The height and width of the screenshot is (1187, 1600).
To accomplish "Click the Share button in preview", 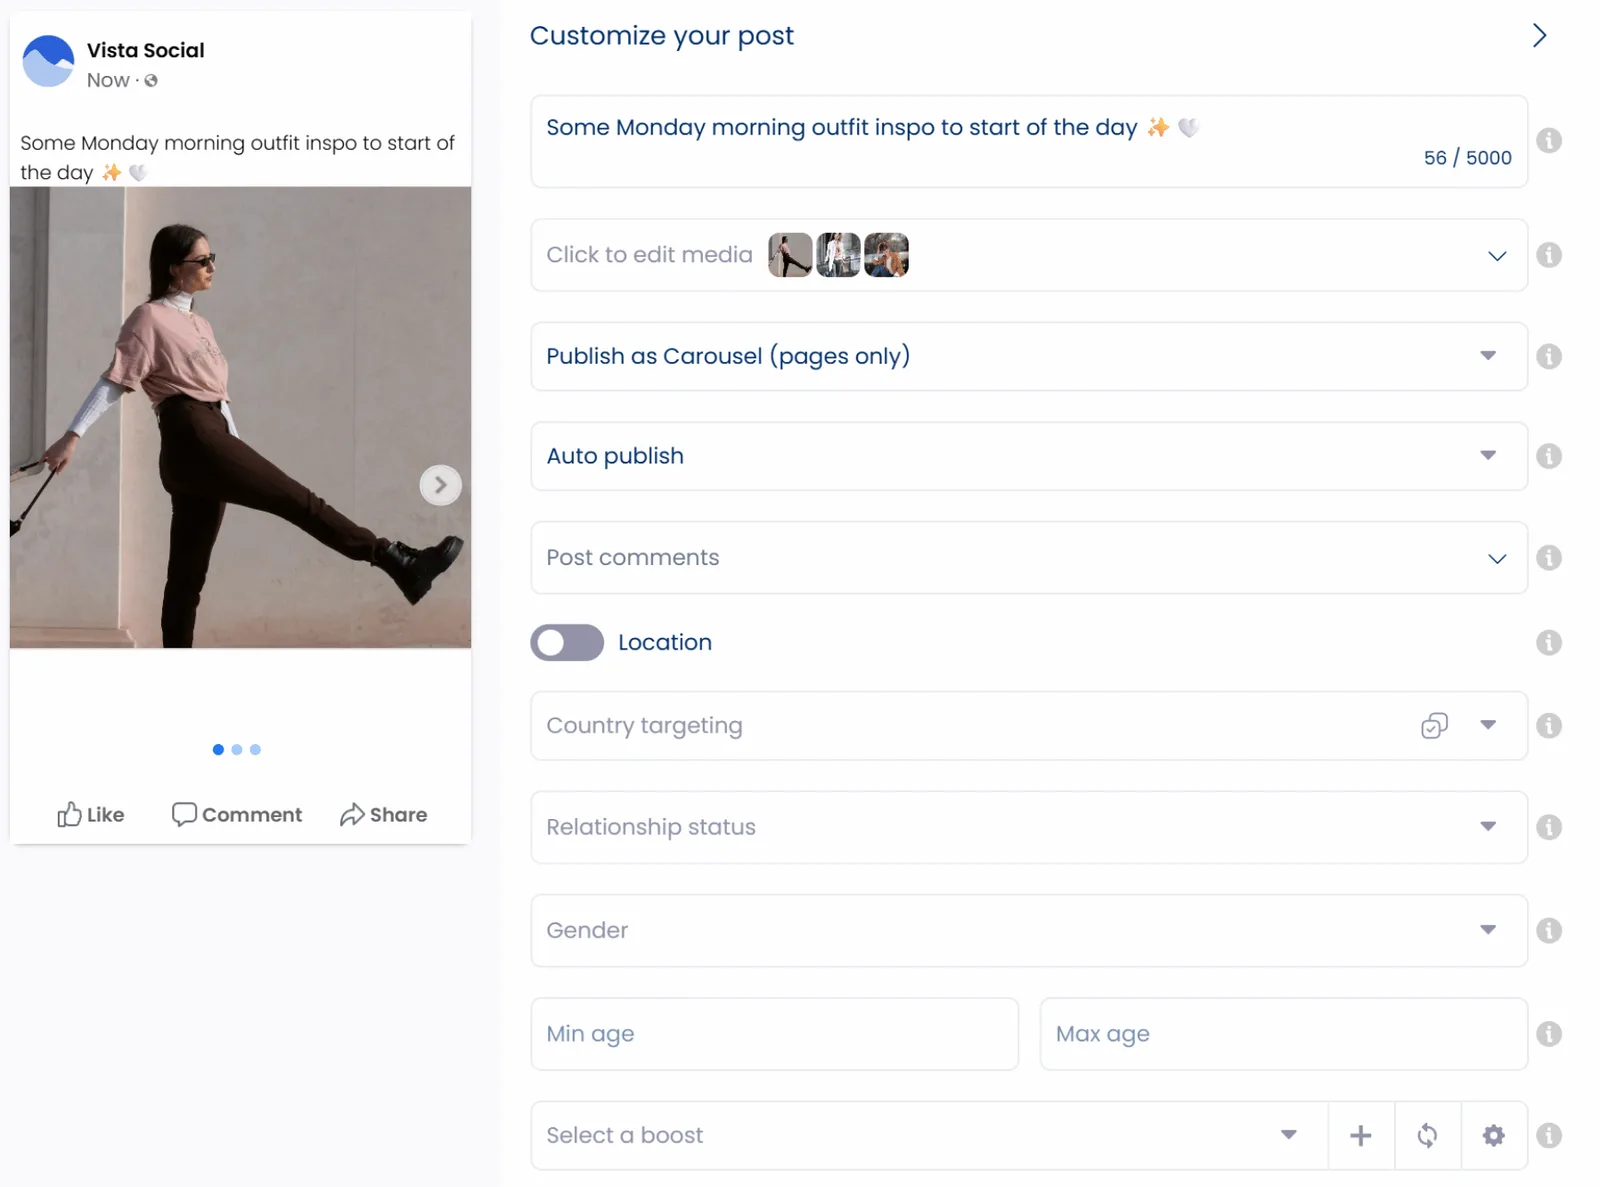I will click(x=383, y=814).
